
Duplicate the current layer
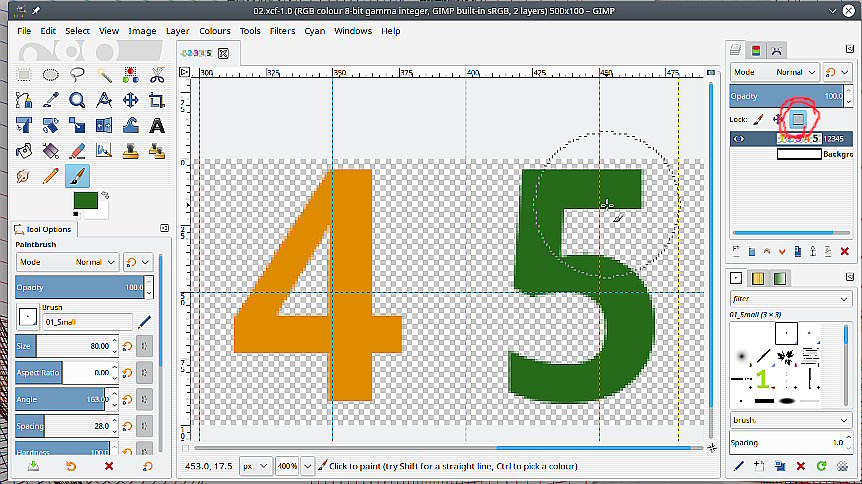point(798,251)
